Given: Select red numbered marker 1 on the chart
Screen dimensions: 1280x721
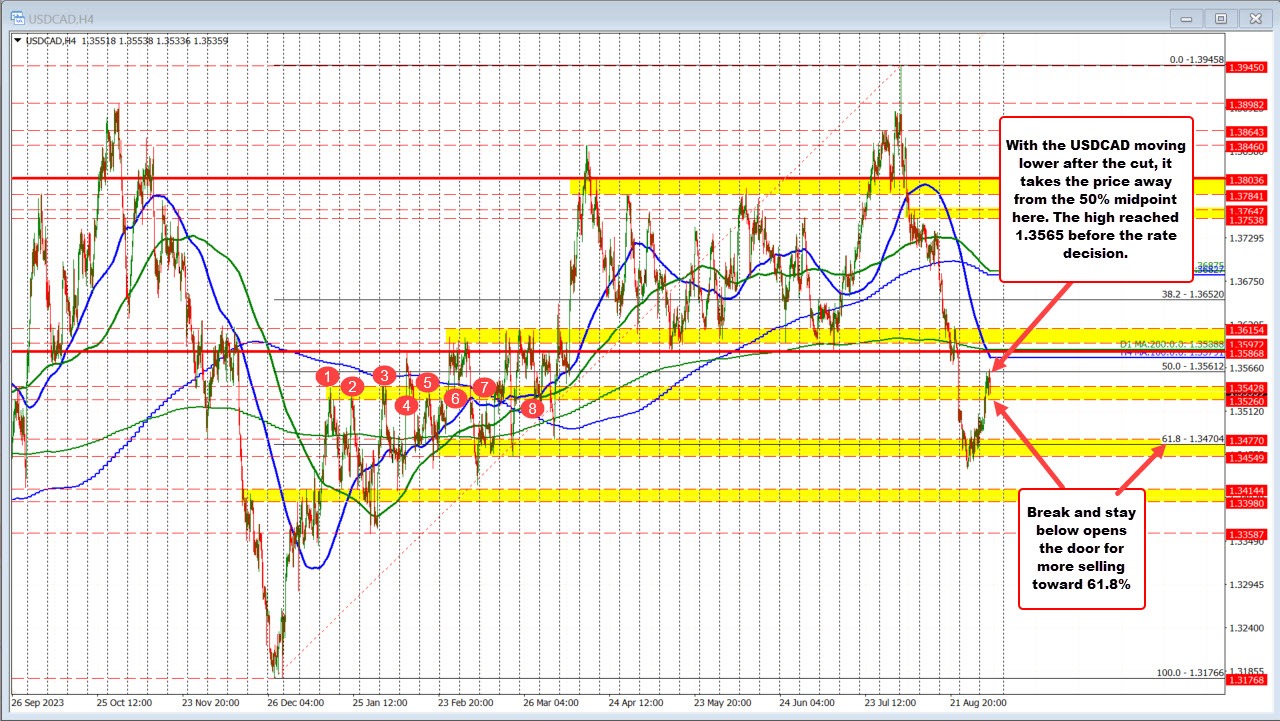Looking at the screenshot, I should pos(329,376).
